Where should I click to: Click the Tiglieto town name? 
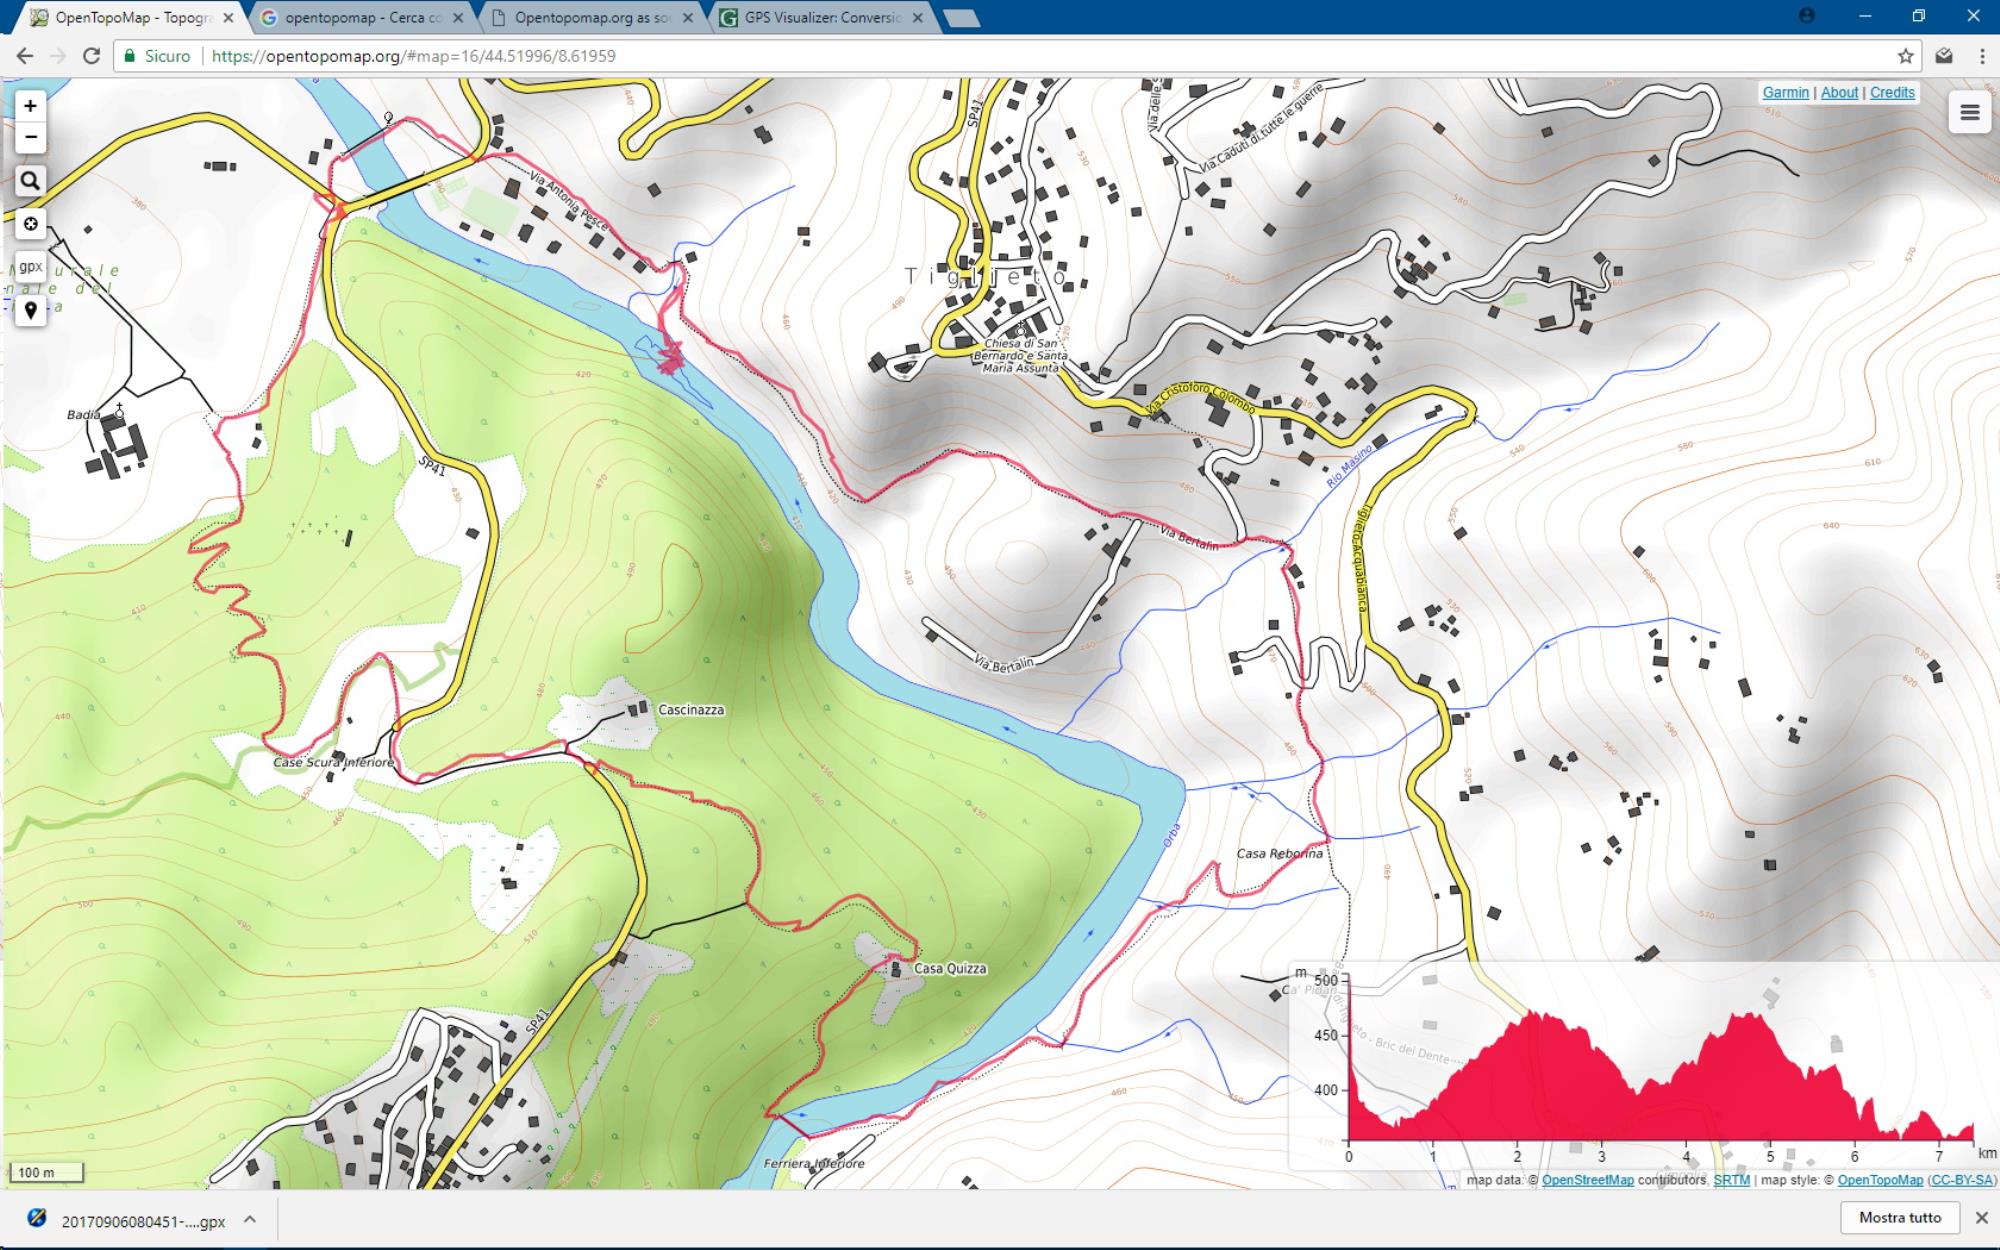[x=986, y=276]
